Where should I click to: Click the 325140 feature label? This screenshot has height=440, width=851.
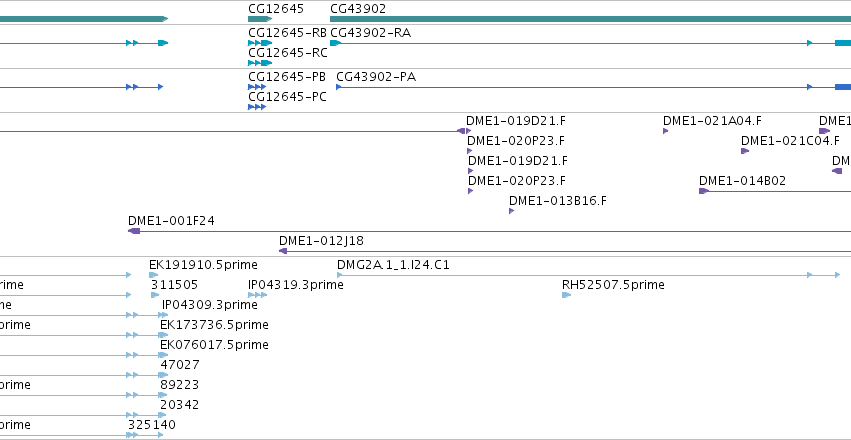click(151, 425)
